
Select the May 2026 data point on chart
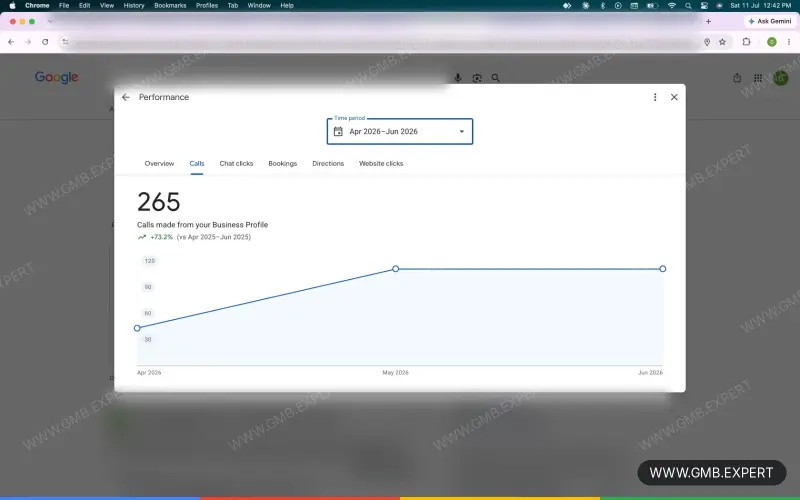[x=395, y=269]
